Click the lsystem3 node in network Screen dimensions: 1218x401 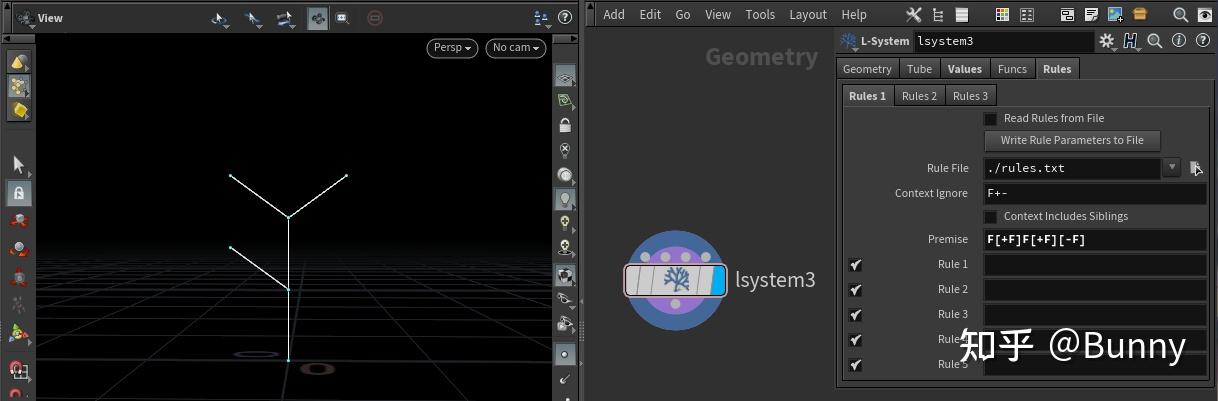(x=675, y=281)
